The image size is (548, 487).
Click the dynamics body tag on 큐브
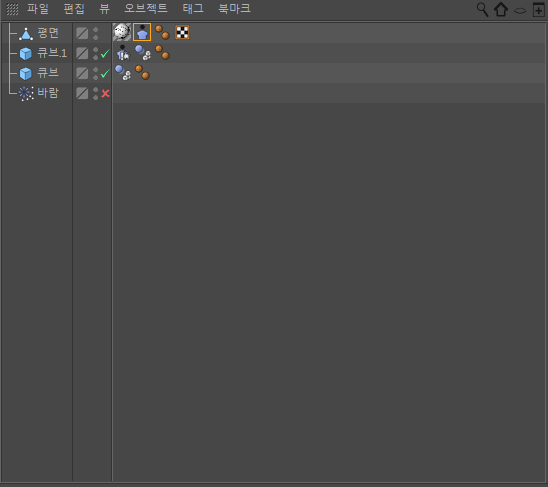123,73
